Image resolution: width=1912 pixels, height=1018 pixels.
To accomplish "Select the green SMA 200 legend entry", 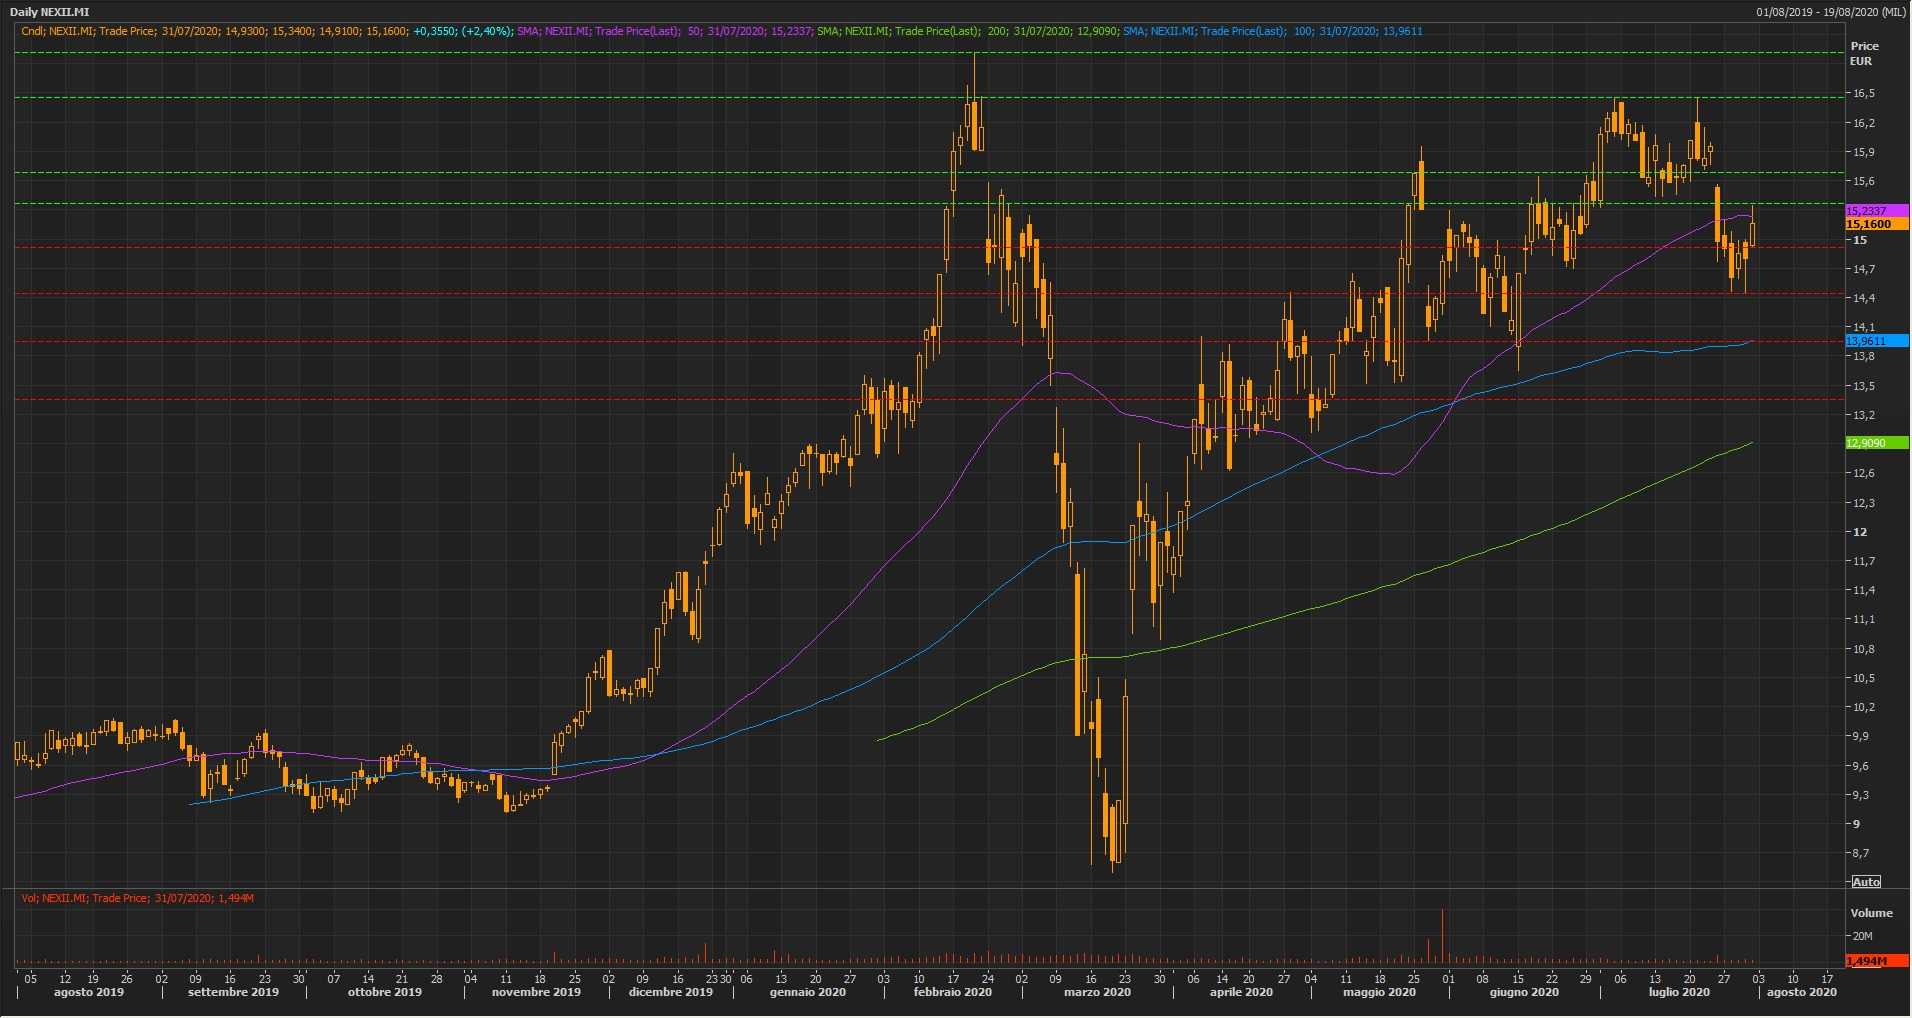I will coord(968,31).
